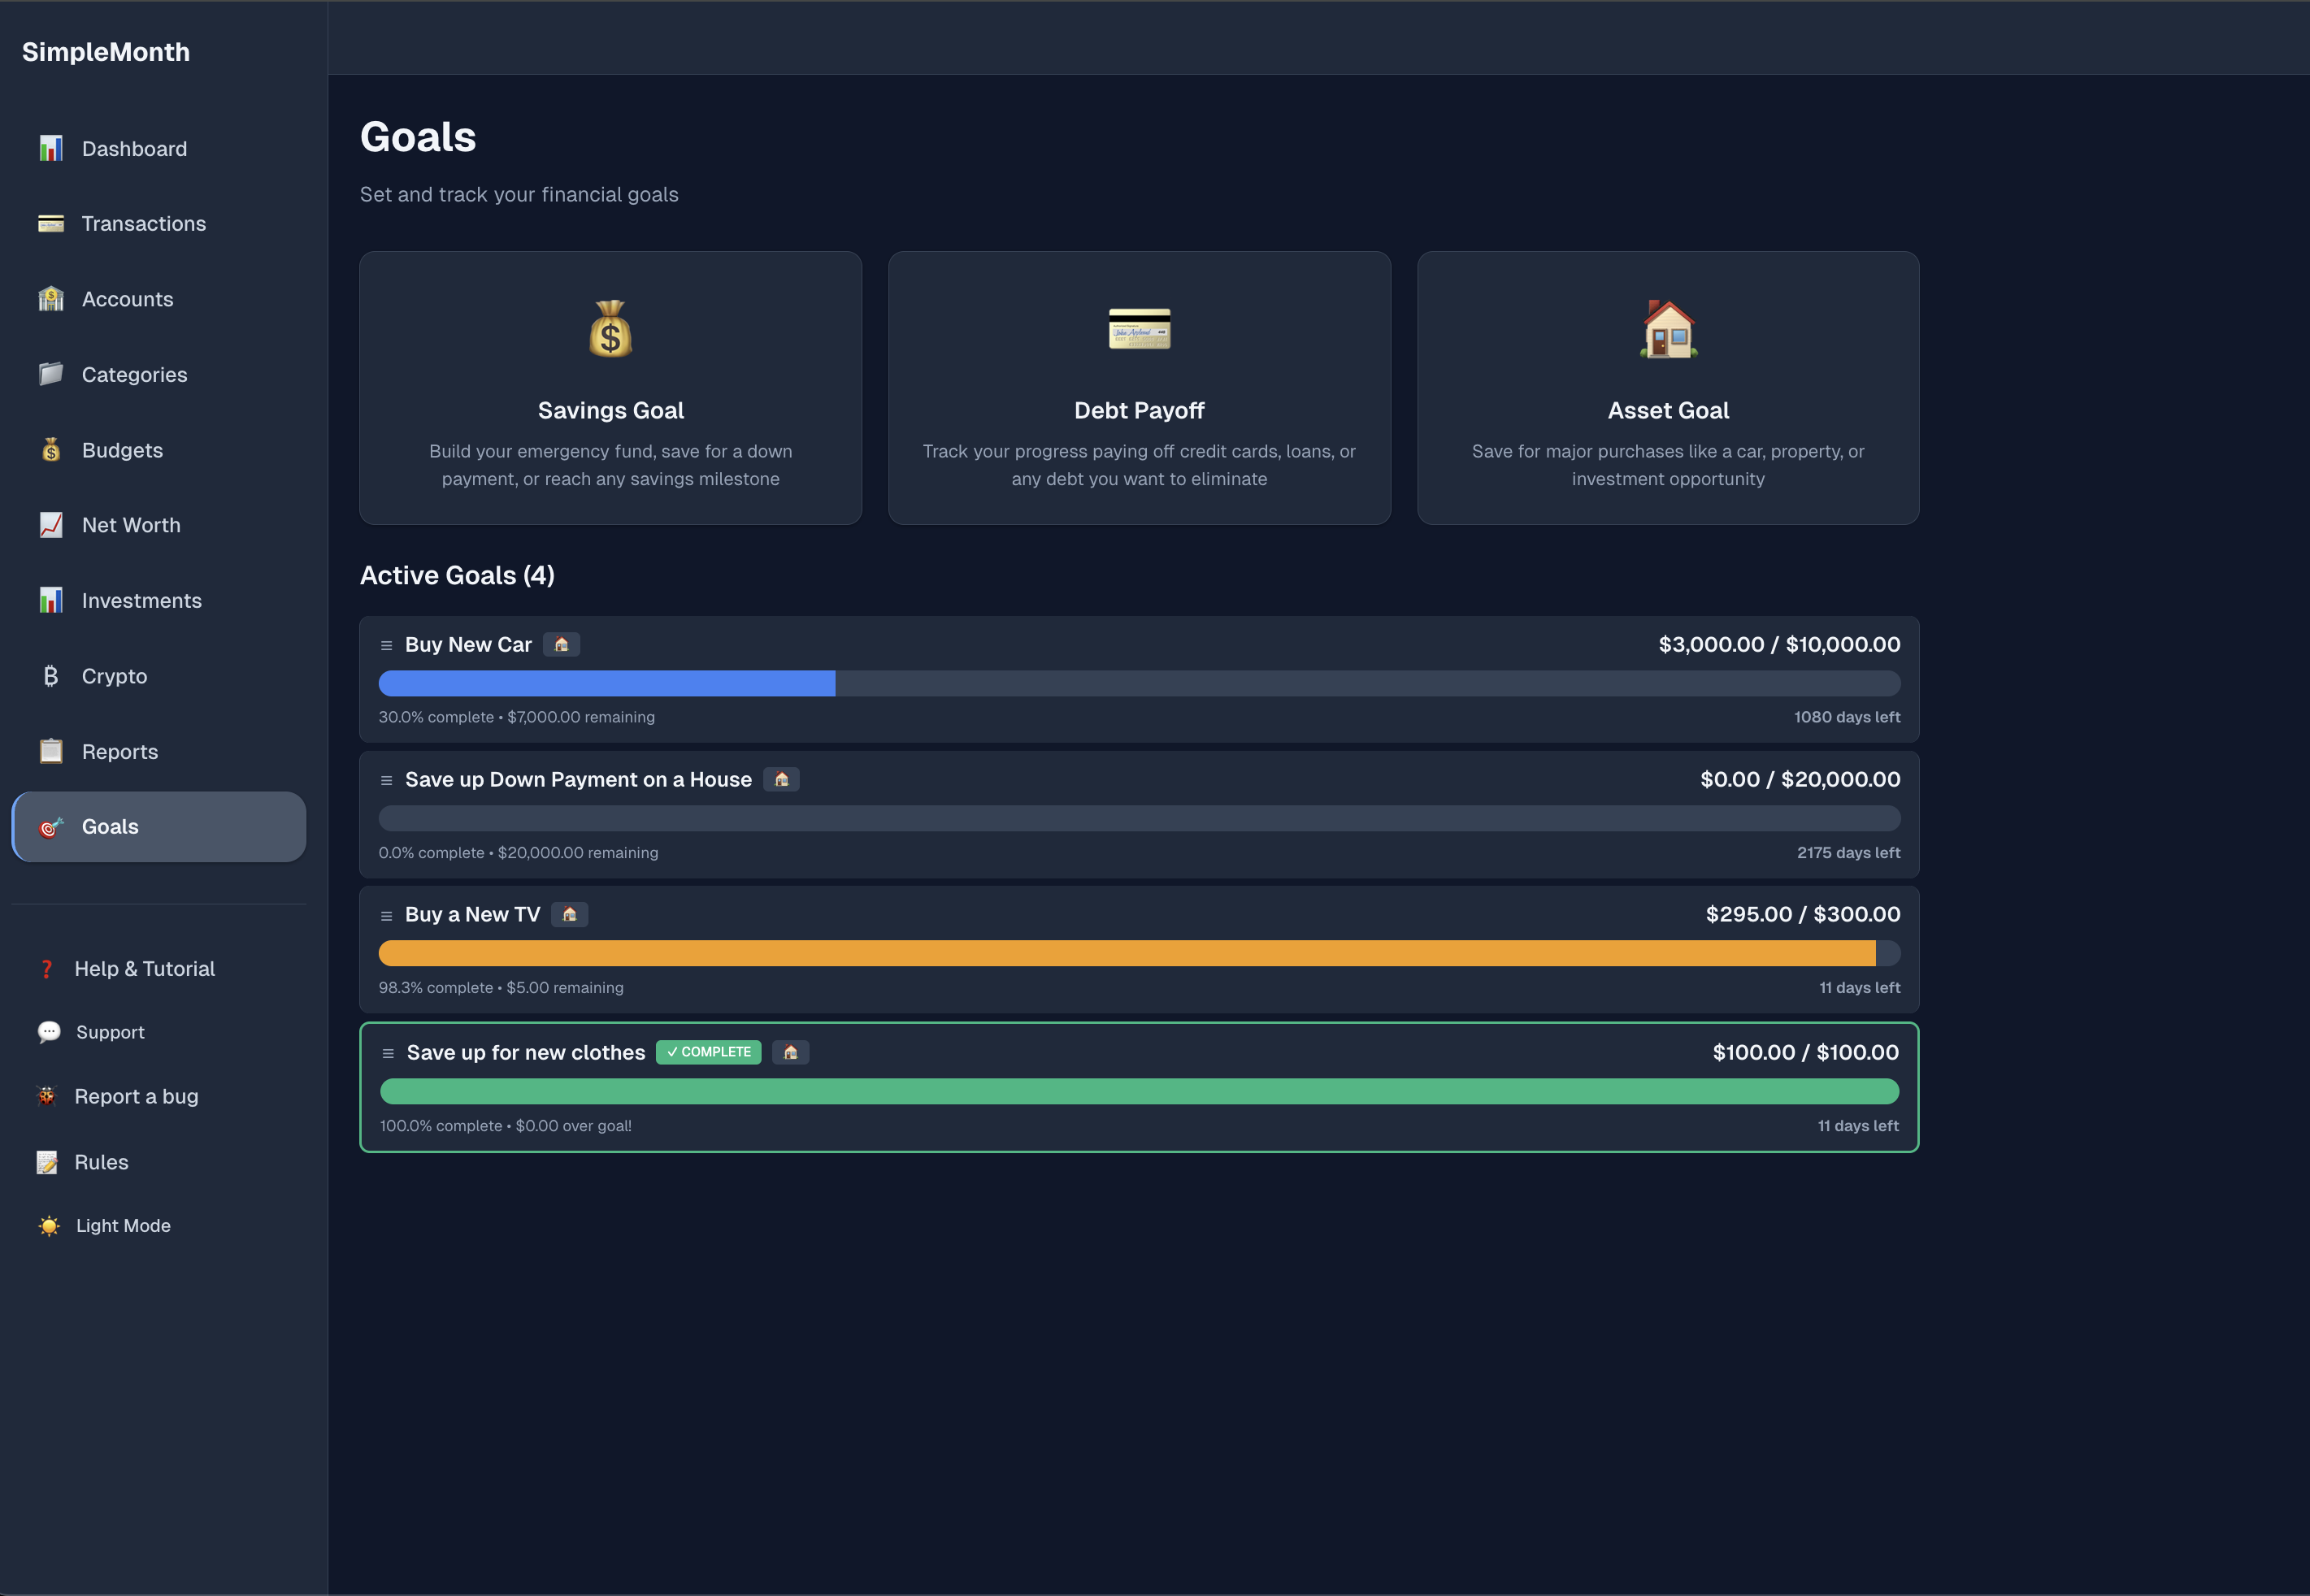Switch to Light Mode

[122, 1226]
